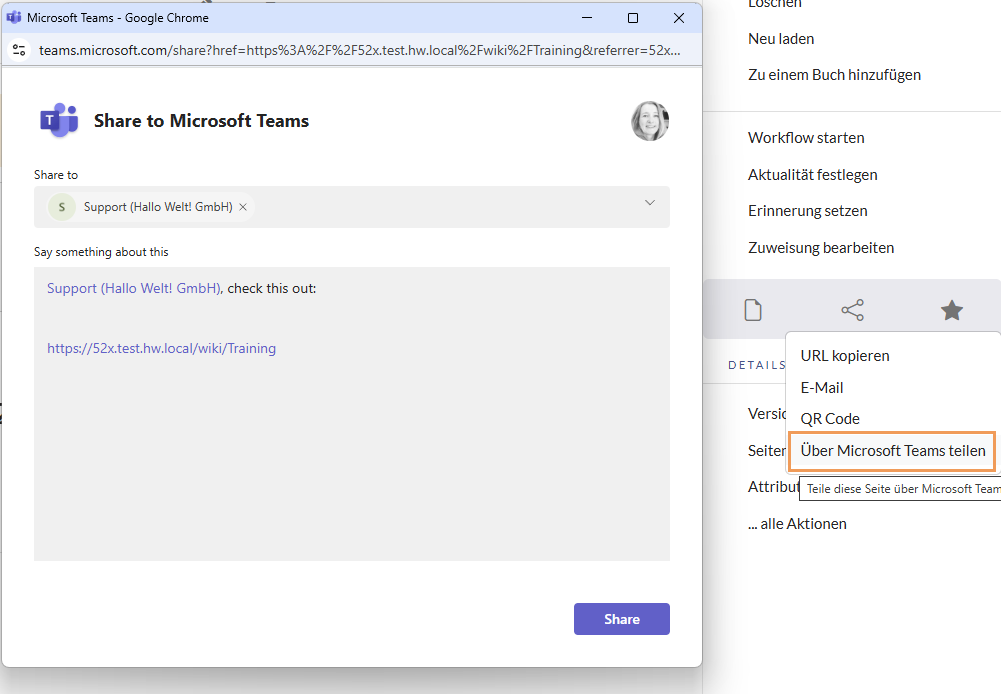This screenshot has height=694, width=1001.
Task: Expand the Share to dropdown chevron
Action: [x=649, y=203]
